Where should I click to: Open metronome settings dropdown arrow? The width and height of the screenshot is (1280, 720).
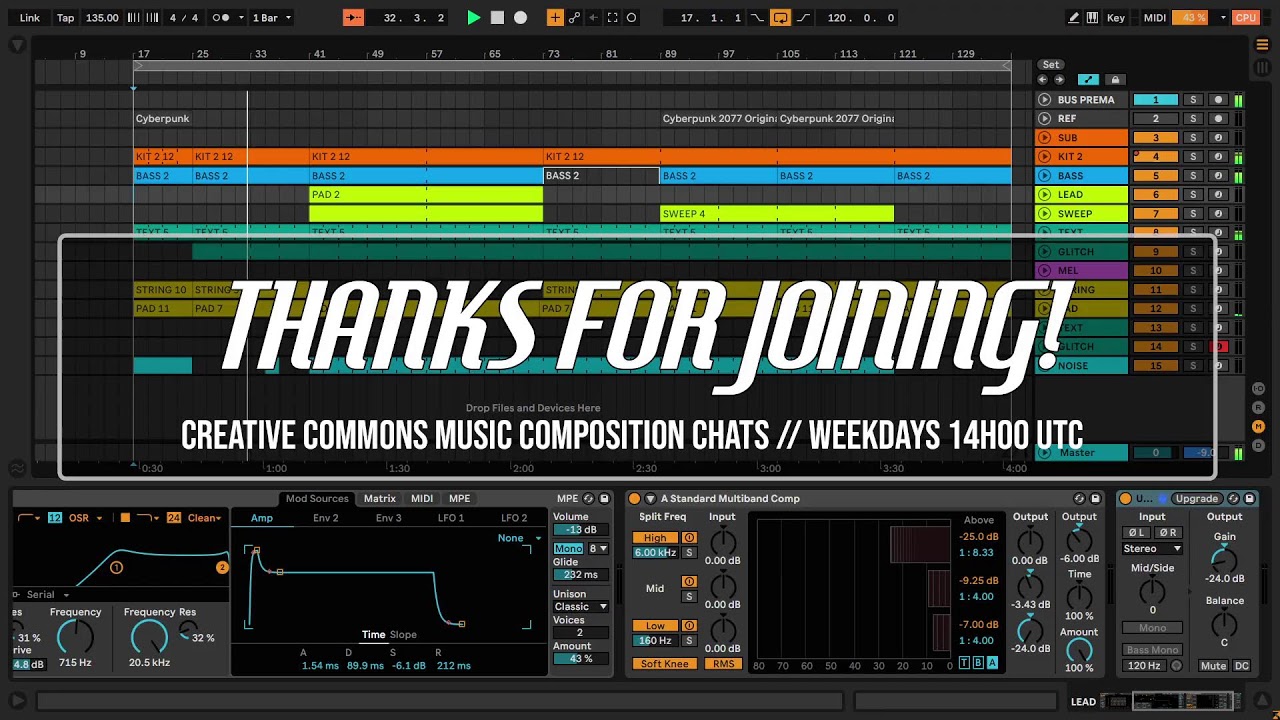click(240, 18)
